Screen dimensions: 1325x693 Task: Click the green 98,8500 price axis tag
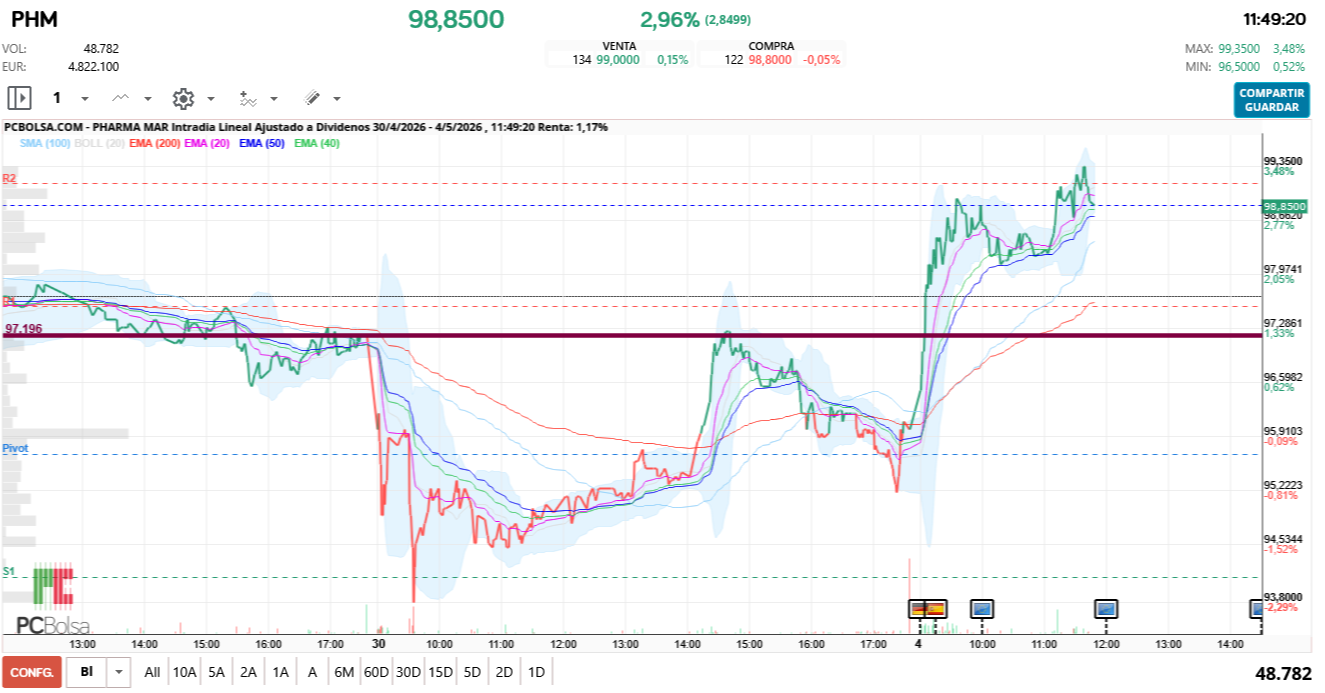click(x=1284, y=205)
